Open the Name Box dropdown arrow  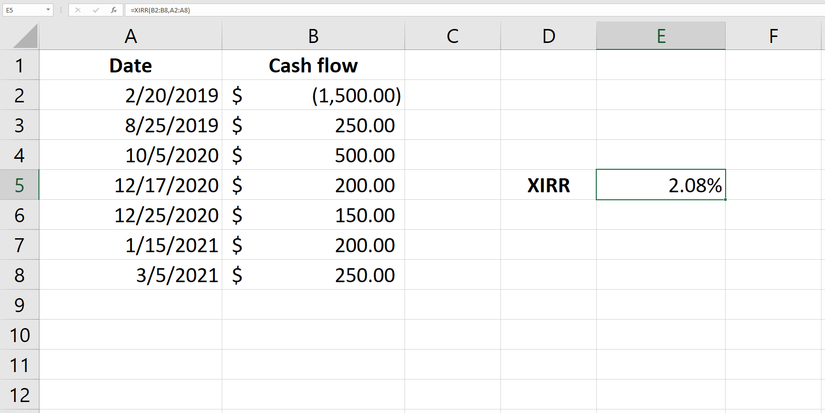[x=48, y=10]
